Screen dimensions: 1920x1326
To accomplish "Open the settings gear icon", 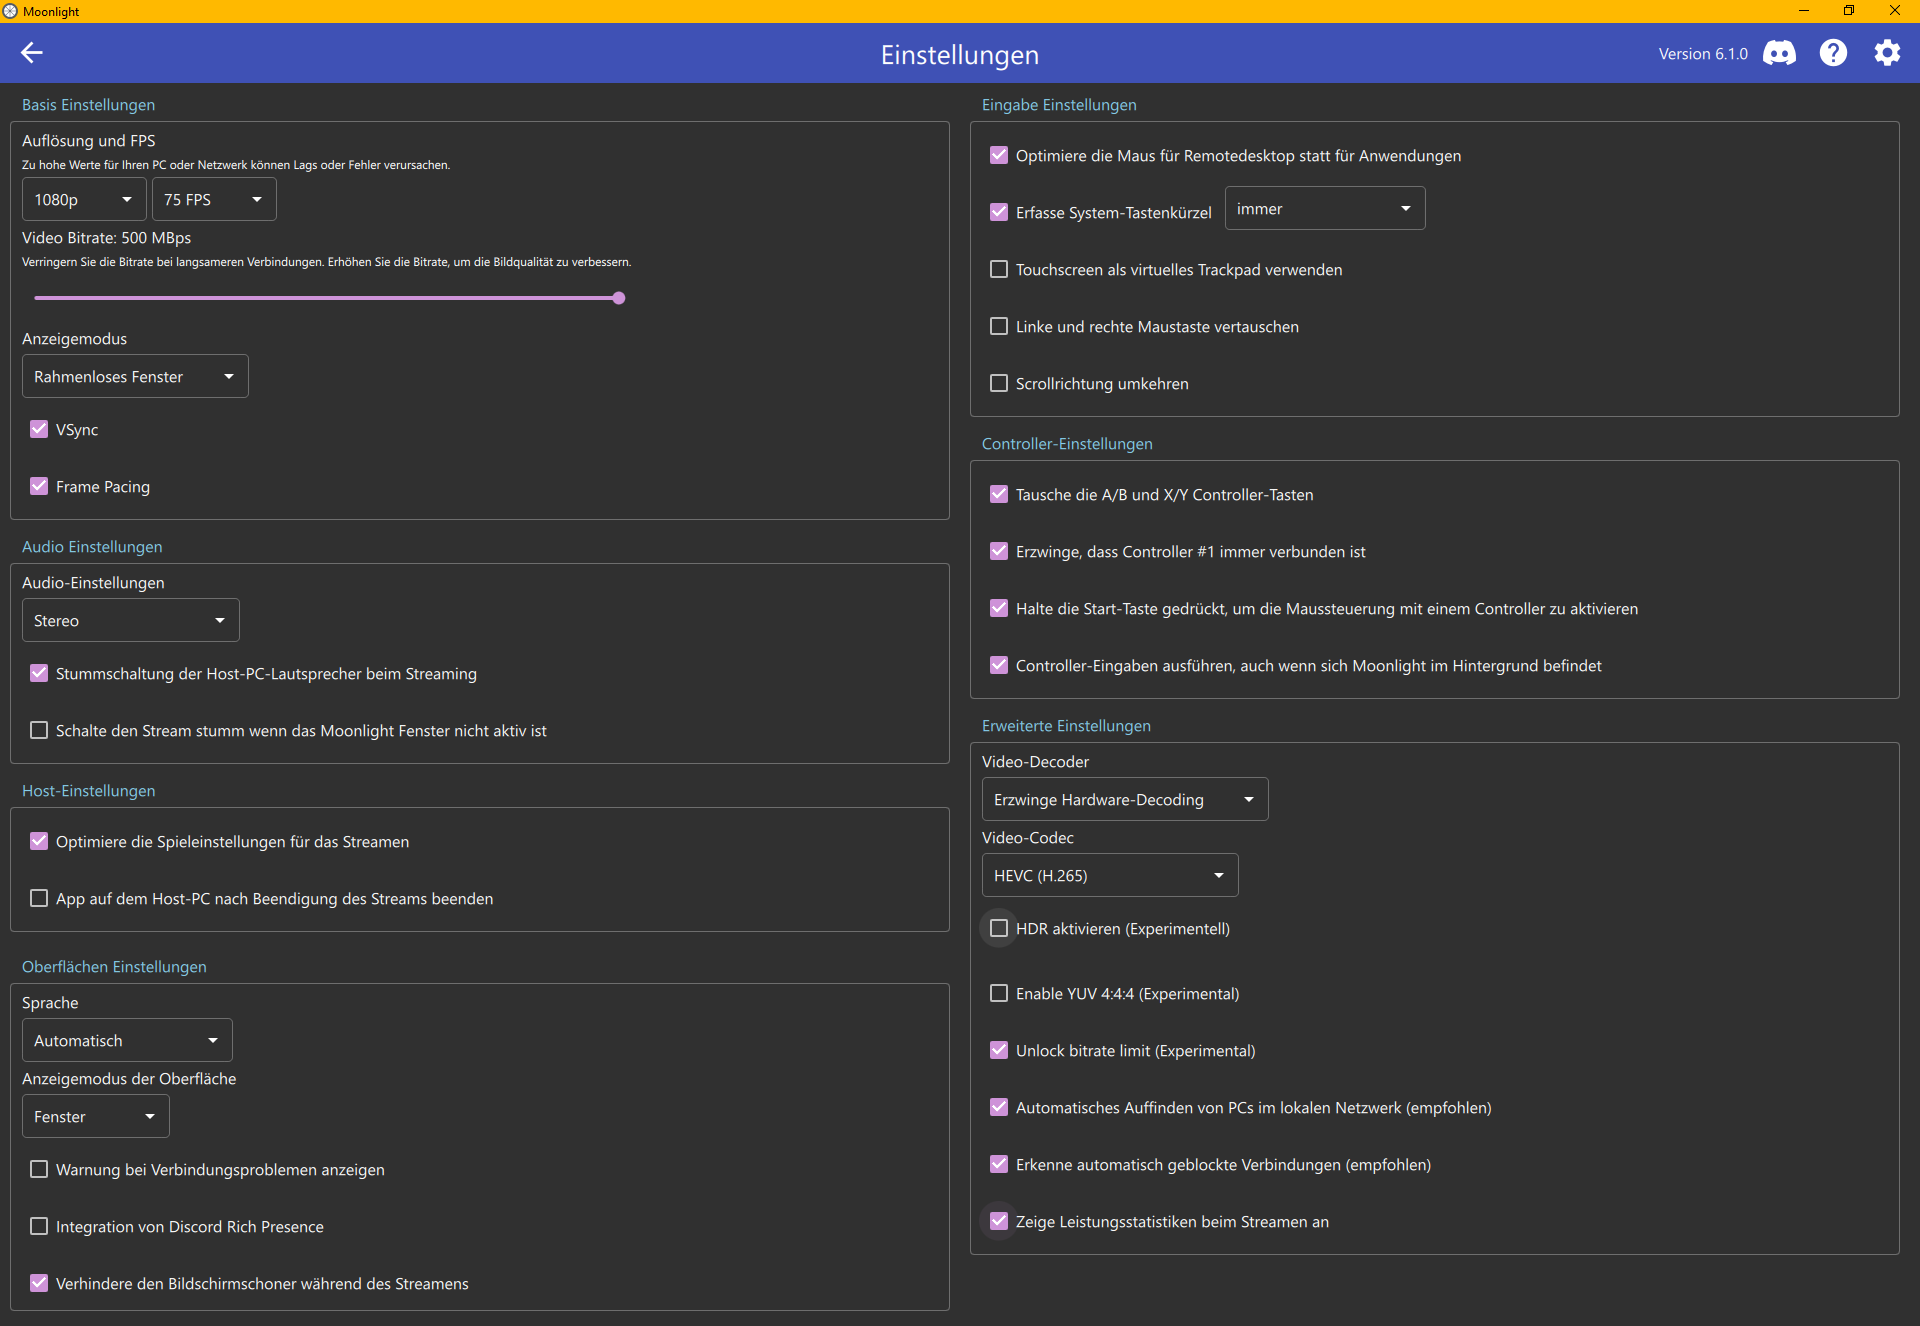I will 1887,53.
